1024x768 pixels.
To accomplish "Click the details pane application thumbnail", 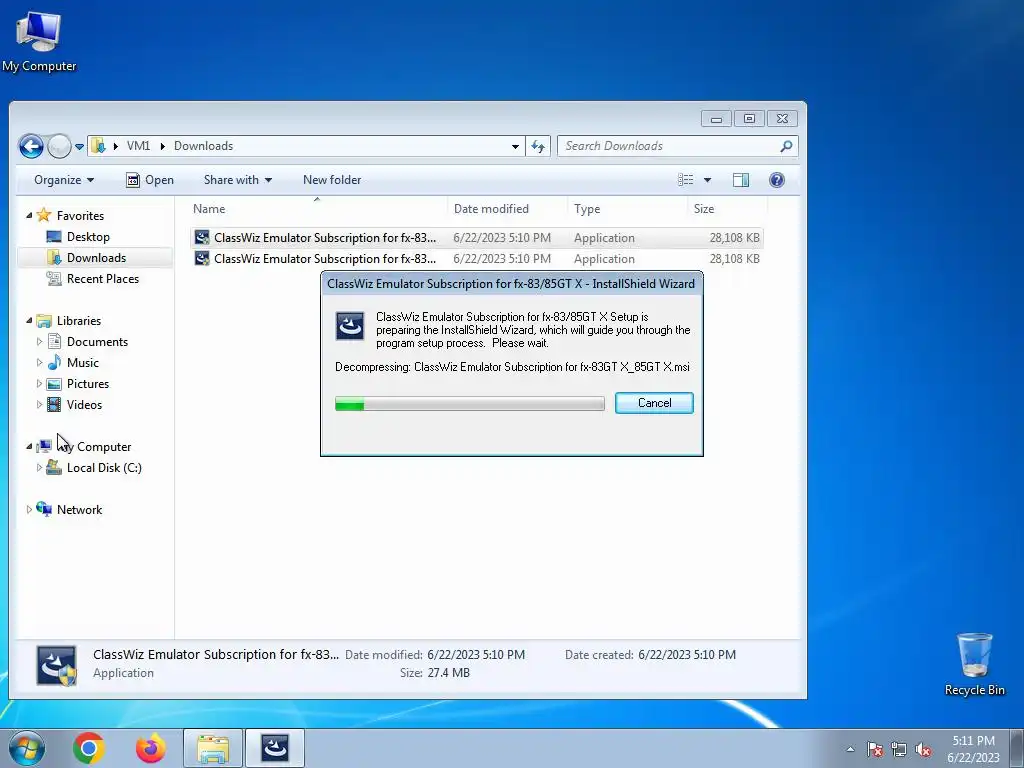I will click(57, 665).
